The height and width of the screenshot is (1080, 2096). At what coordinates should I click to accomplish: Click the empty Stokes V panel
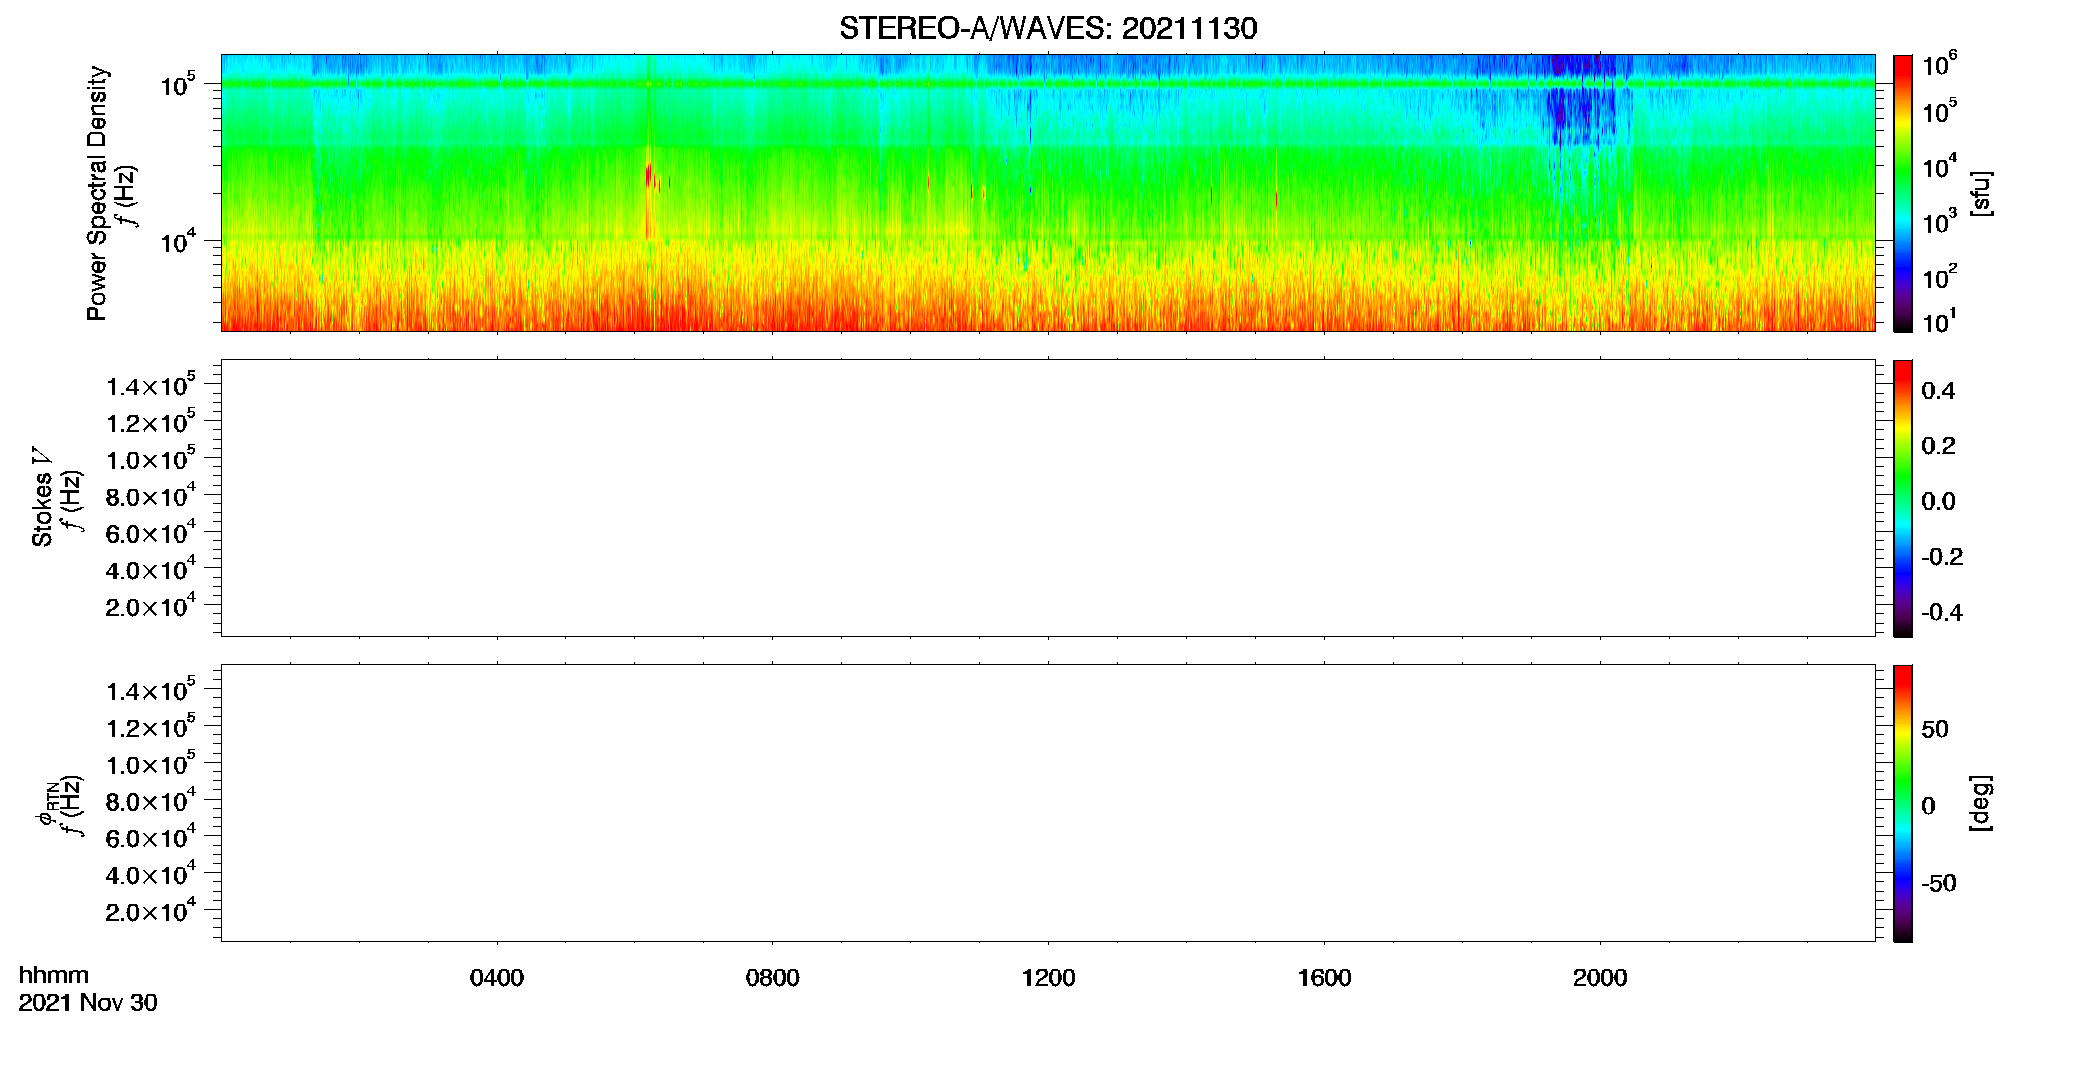point(1048,498)
